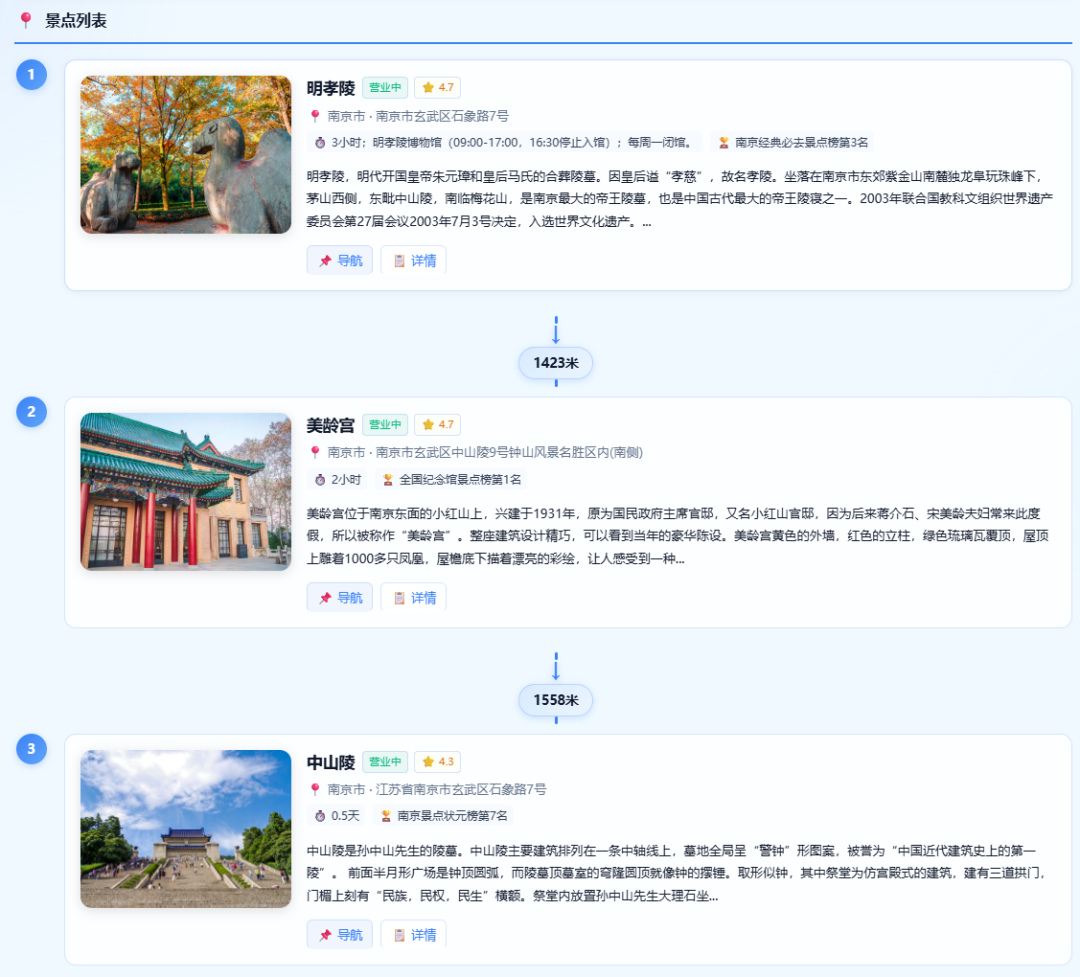Start navigation to 美龄宫

(340, 598)
